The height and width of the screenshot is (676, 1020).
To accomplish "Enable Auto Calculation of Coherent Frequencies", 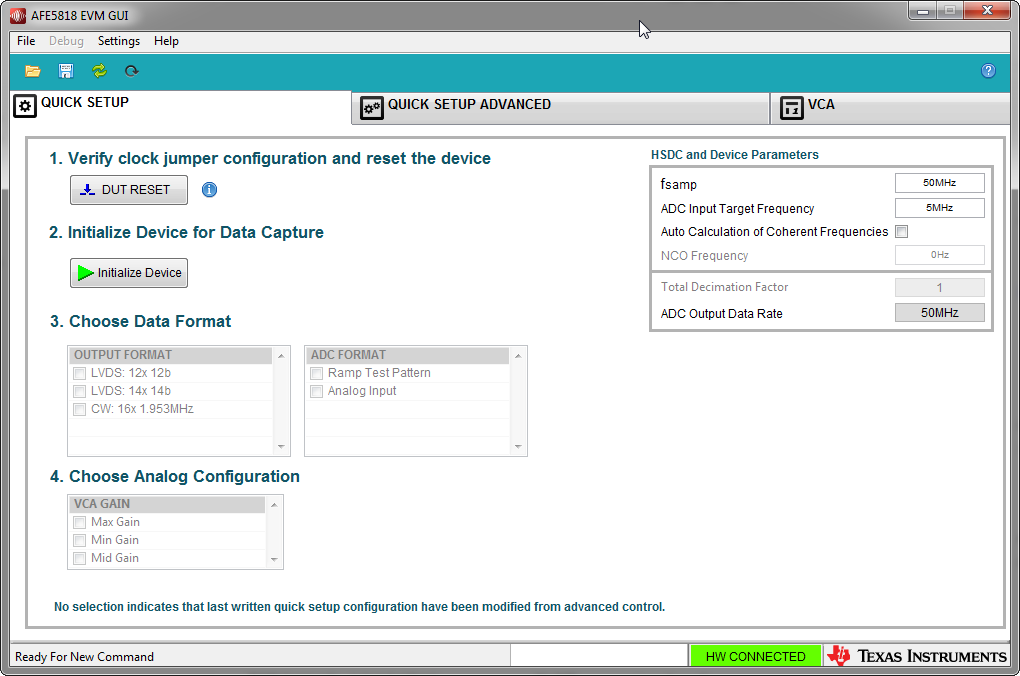I will click(x=902, y=232).
